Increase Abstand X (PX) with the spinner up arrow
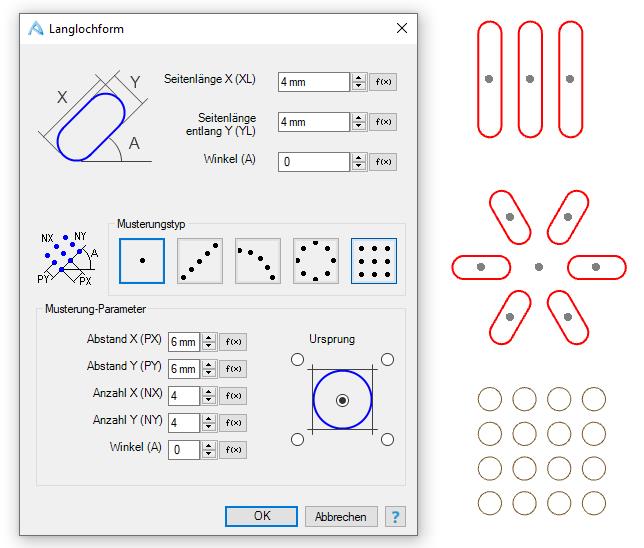Image resolution: width=644 pixels, height=548 pixels. (x=209, y=338)
